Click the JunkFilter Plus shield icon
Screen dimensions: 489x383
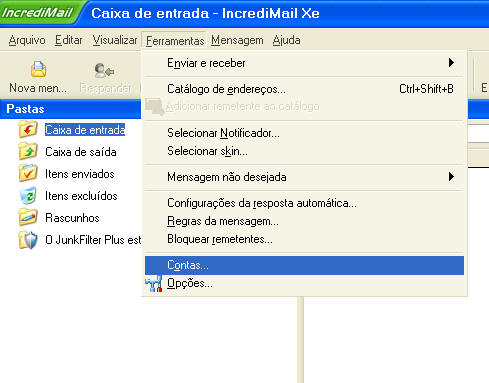[x=28, y=240]
